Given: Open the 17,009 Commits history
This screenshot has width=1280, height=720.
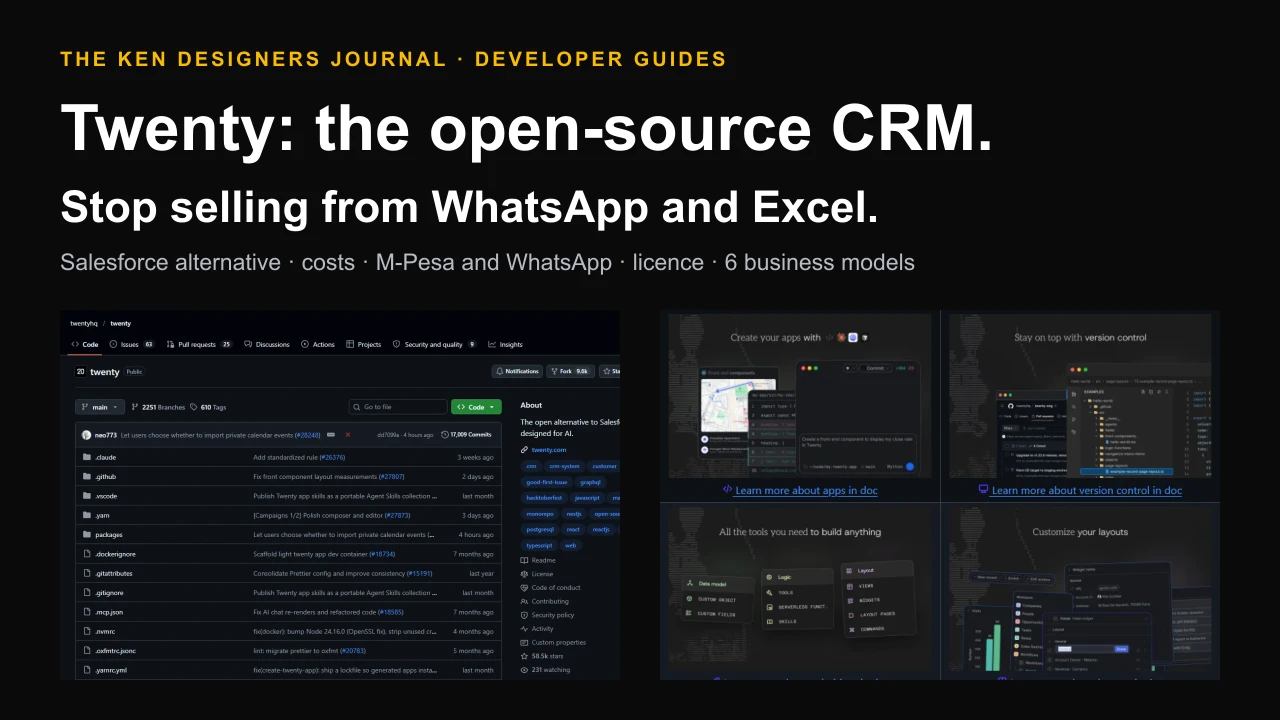Looking at the screenshot, I should point(467,435).
